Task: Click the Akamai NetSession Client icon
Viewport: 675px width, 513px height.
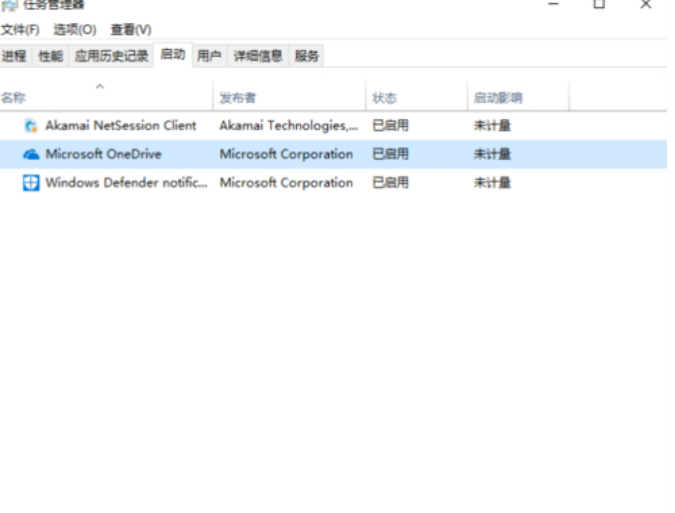Action: click(x=31, y=126)
